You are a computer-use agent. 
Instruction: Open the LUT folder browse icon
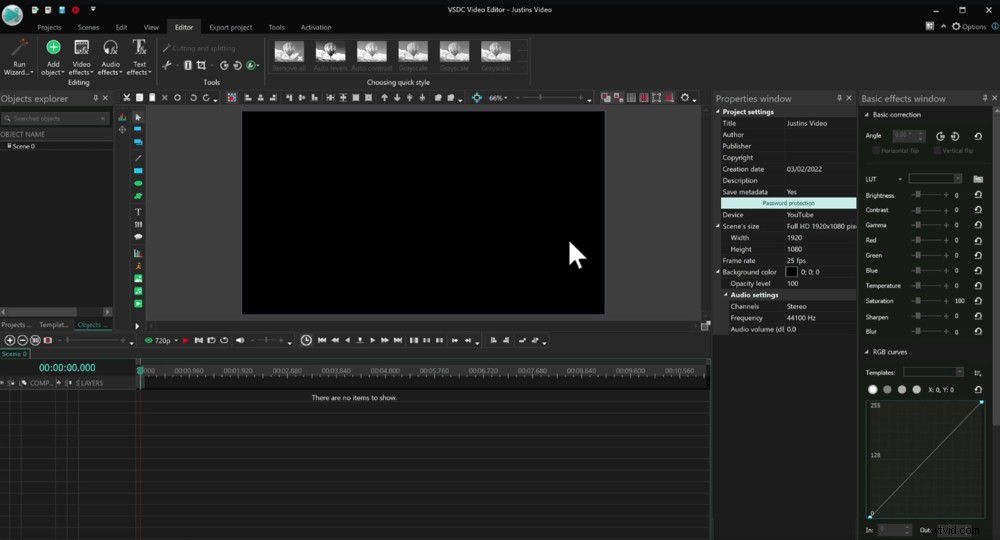point(978,179)
